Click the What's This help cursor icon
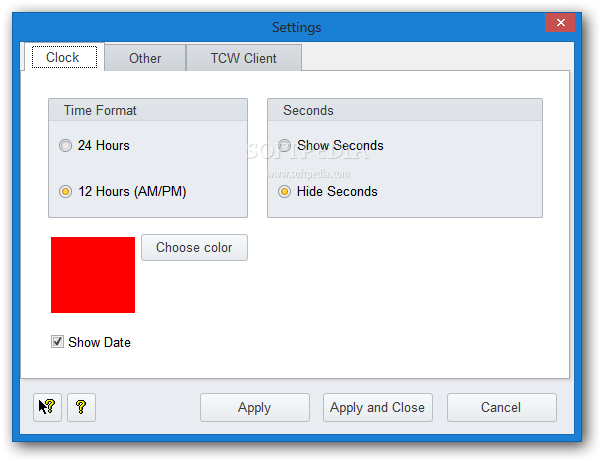602x462 pixels. (x=47, y=407)
